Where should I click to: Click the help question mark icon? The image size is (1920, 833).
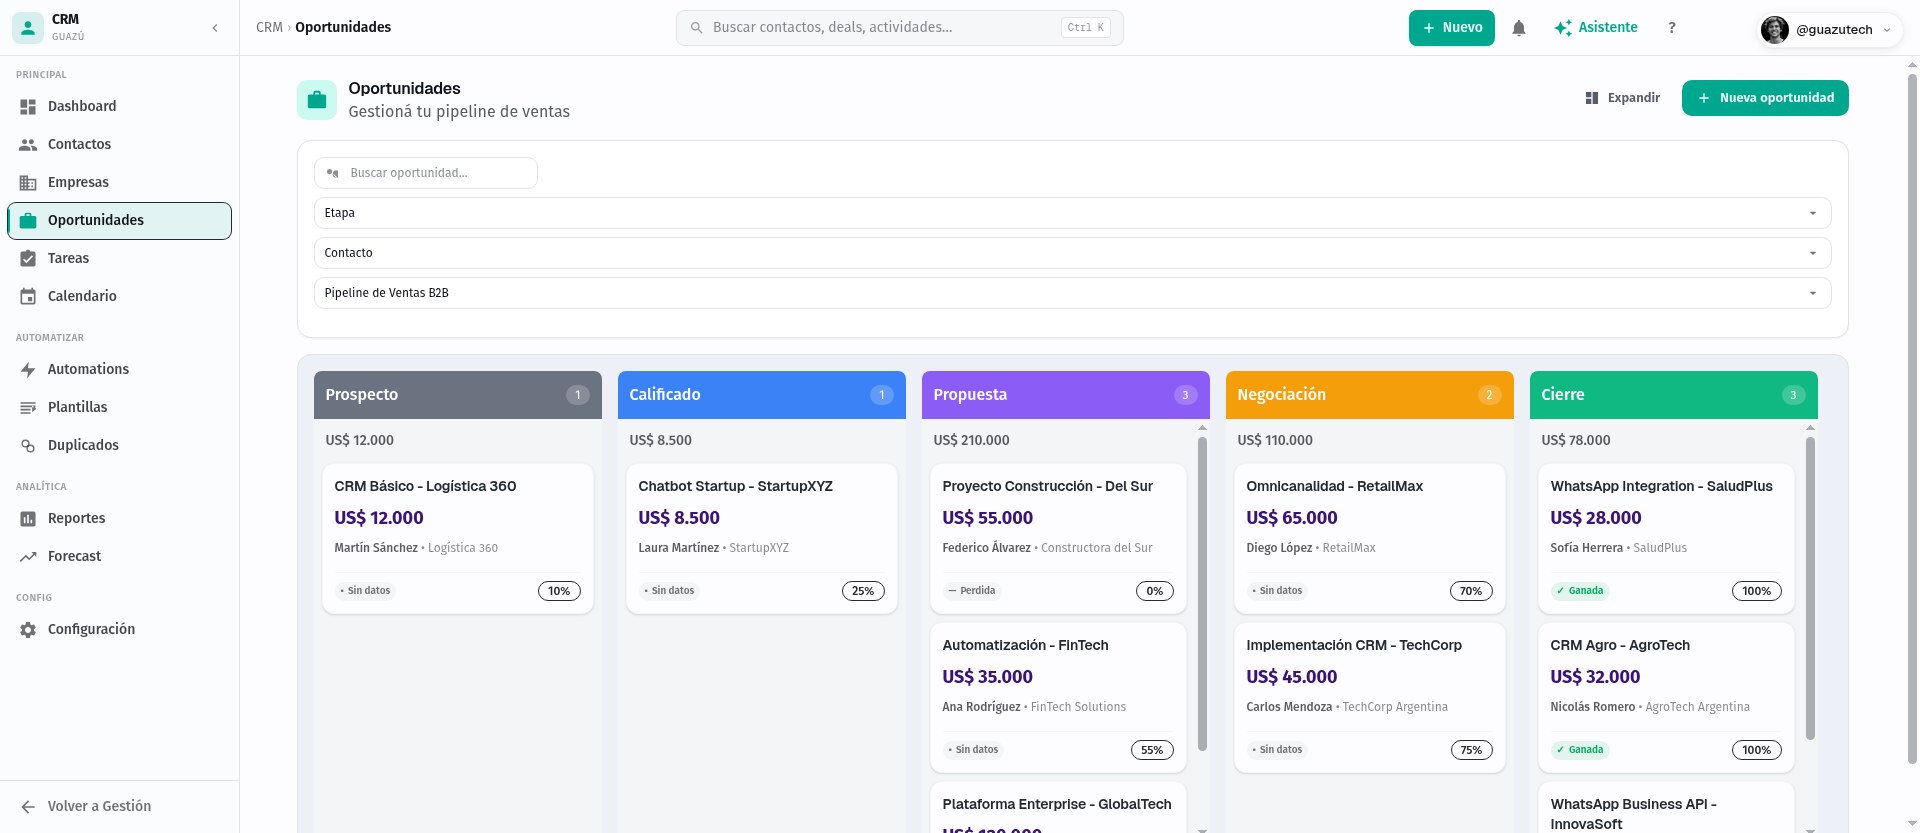[x=1671, y=28]
